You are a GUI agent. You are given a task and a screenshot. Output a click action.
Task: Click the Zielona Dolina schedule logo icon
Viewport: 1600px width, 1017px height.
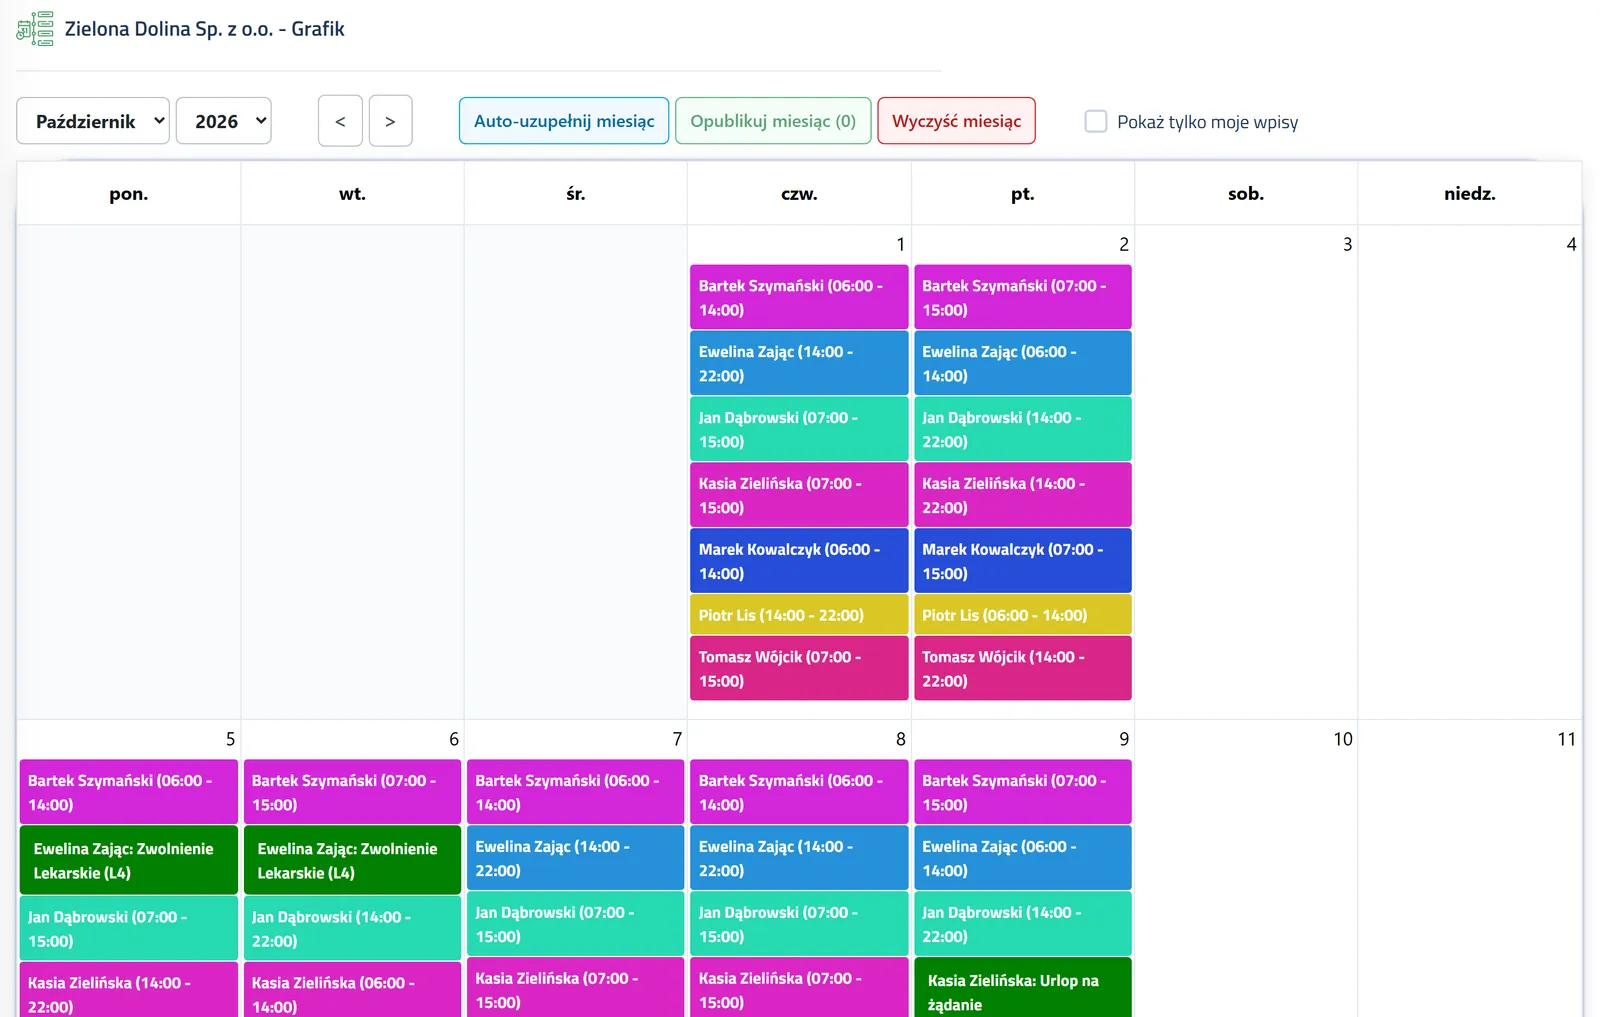[35, 29]
